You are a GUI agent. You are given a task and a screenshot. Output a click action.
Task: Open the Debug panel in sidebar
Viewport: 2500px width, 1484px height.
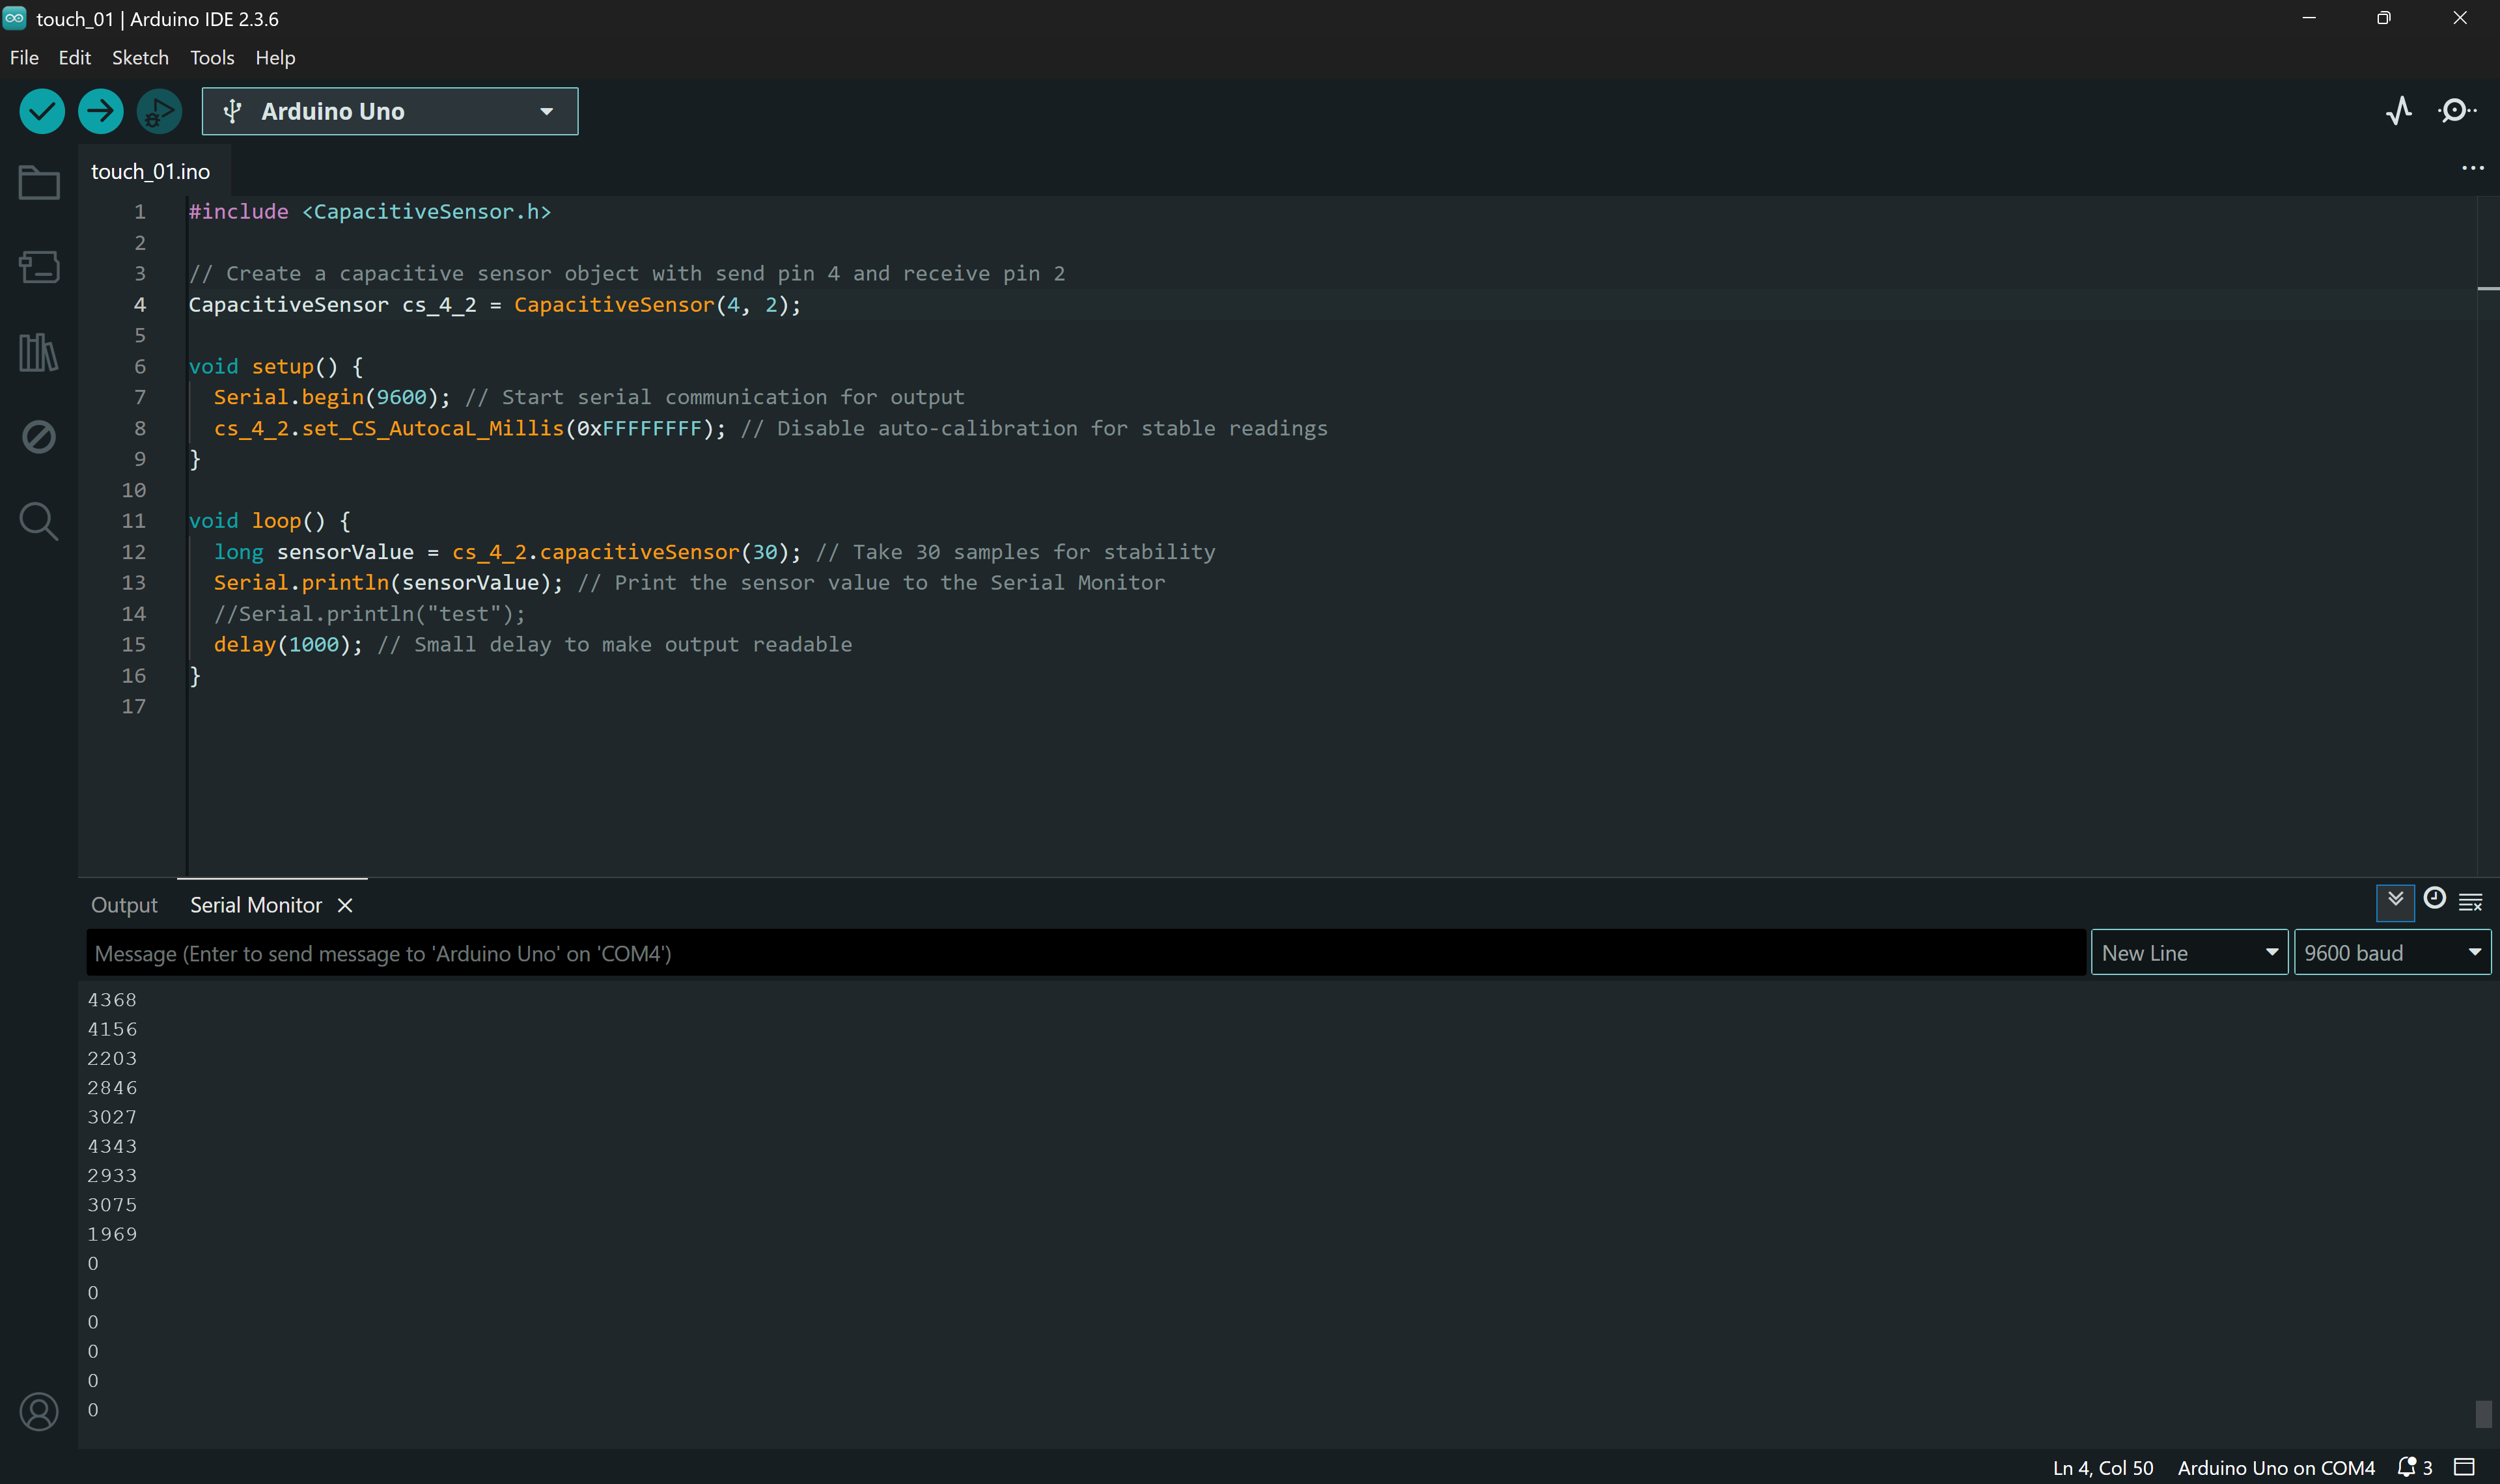[39, 436]
